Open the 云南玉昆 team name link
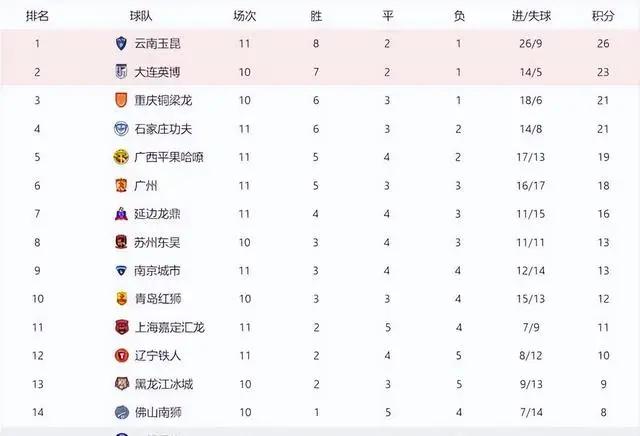Image resolution: width=640 pixels, height=436 pixels. (158, 43)
